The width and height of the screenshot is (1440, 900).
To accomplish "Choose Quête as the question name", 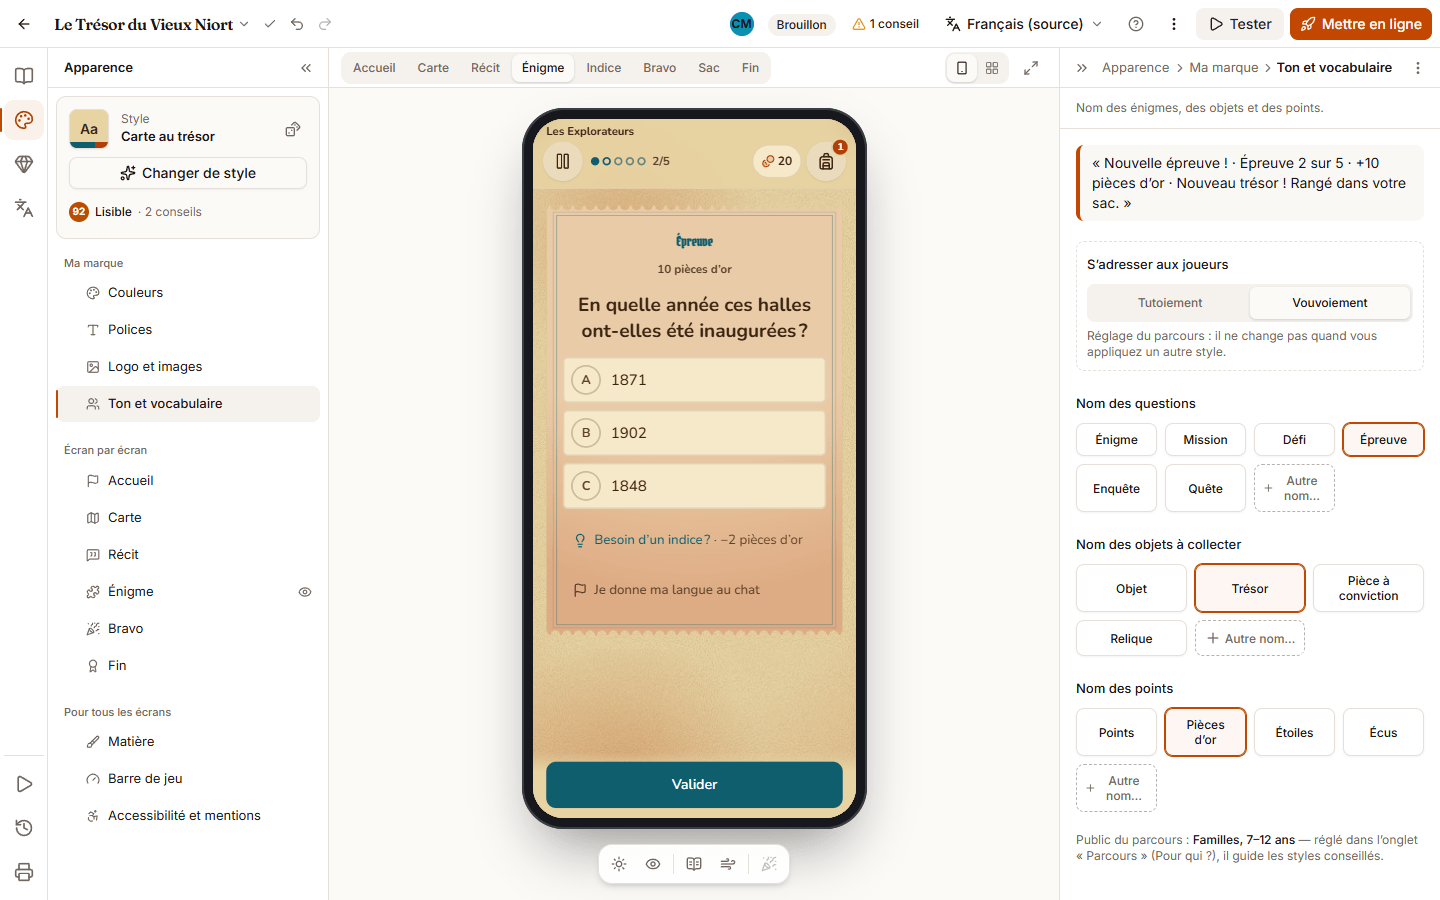I will pos(1205,489).
